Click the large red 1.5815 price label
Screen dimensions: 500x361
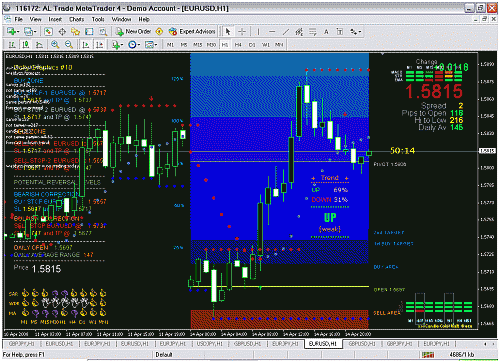434,91
